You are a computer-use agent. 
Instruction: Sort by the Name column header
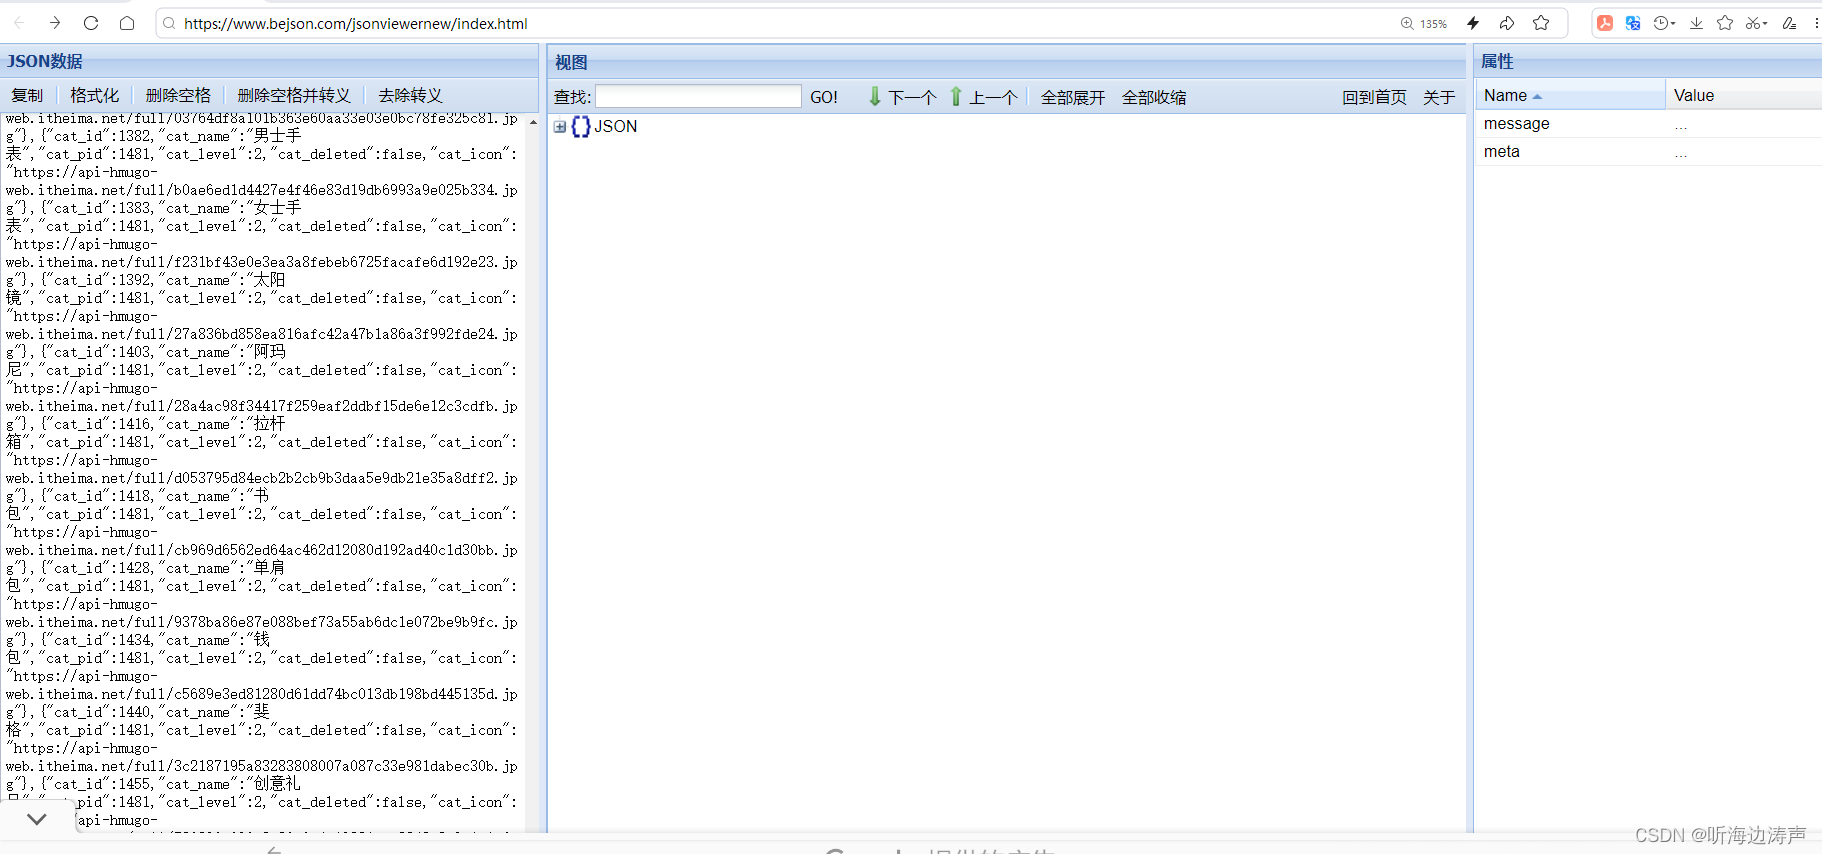tap(1570, 95)
